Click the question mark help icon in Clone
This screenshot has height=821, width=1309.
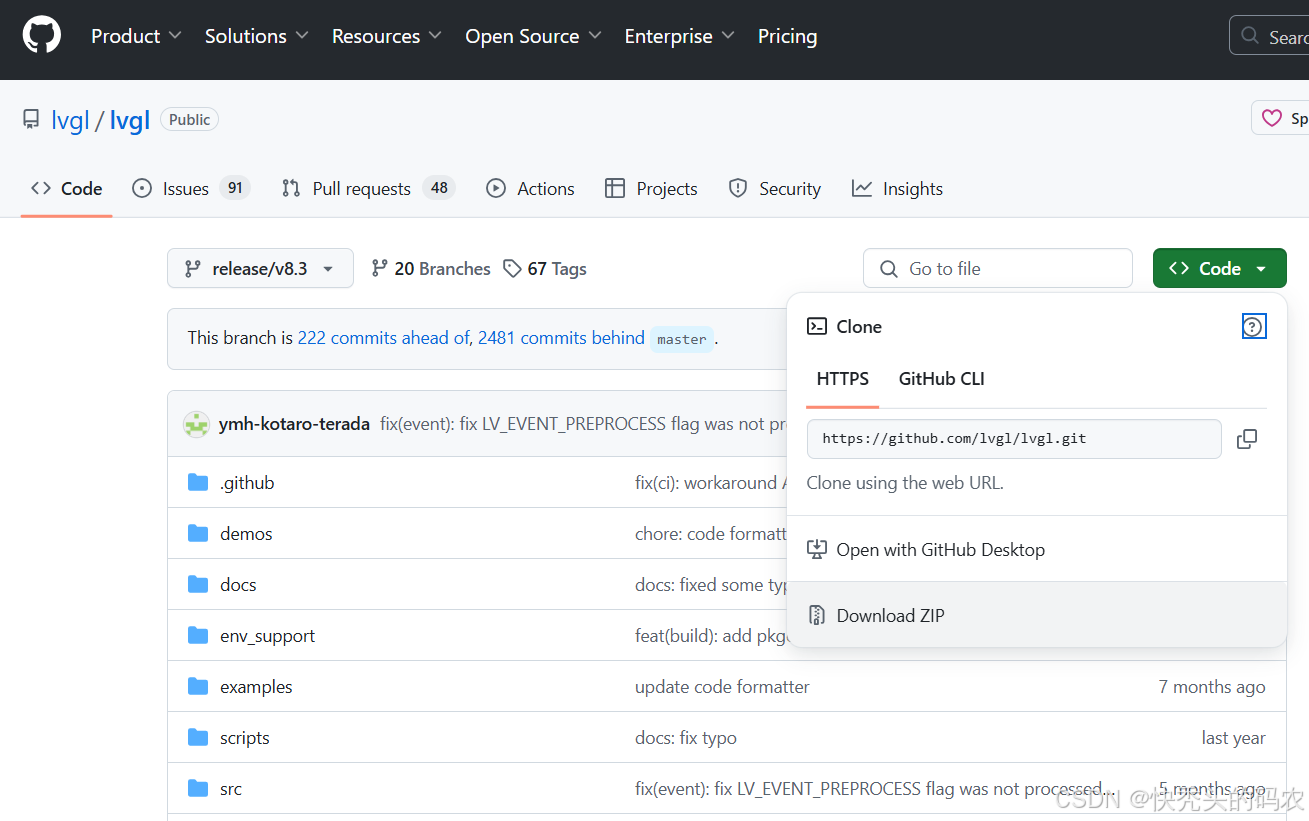(1254, 326)
